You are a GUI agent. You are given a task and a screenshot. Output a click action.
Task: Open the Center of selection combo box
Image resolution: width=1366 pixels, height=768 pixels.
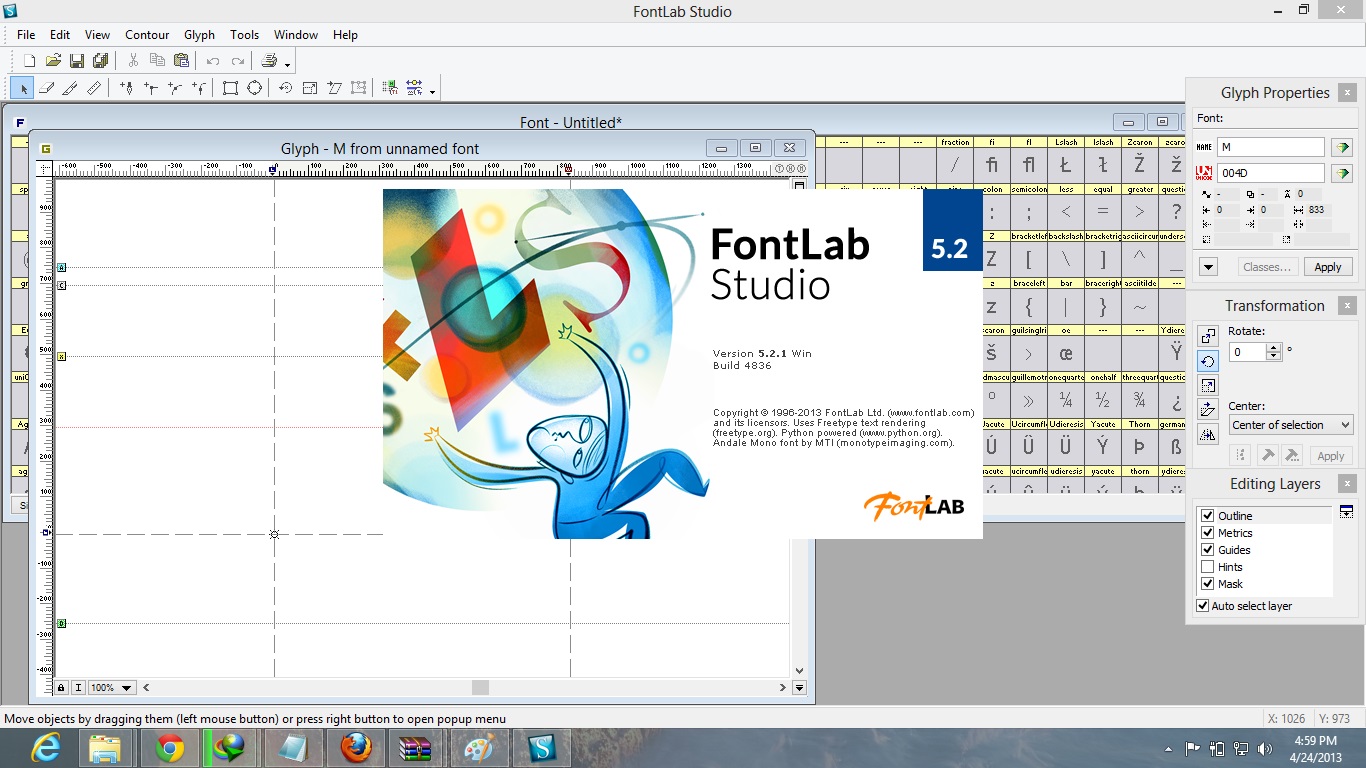(x=1291, y=425)
